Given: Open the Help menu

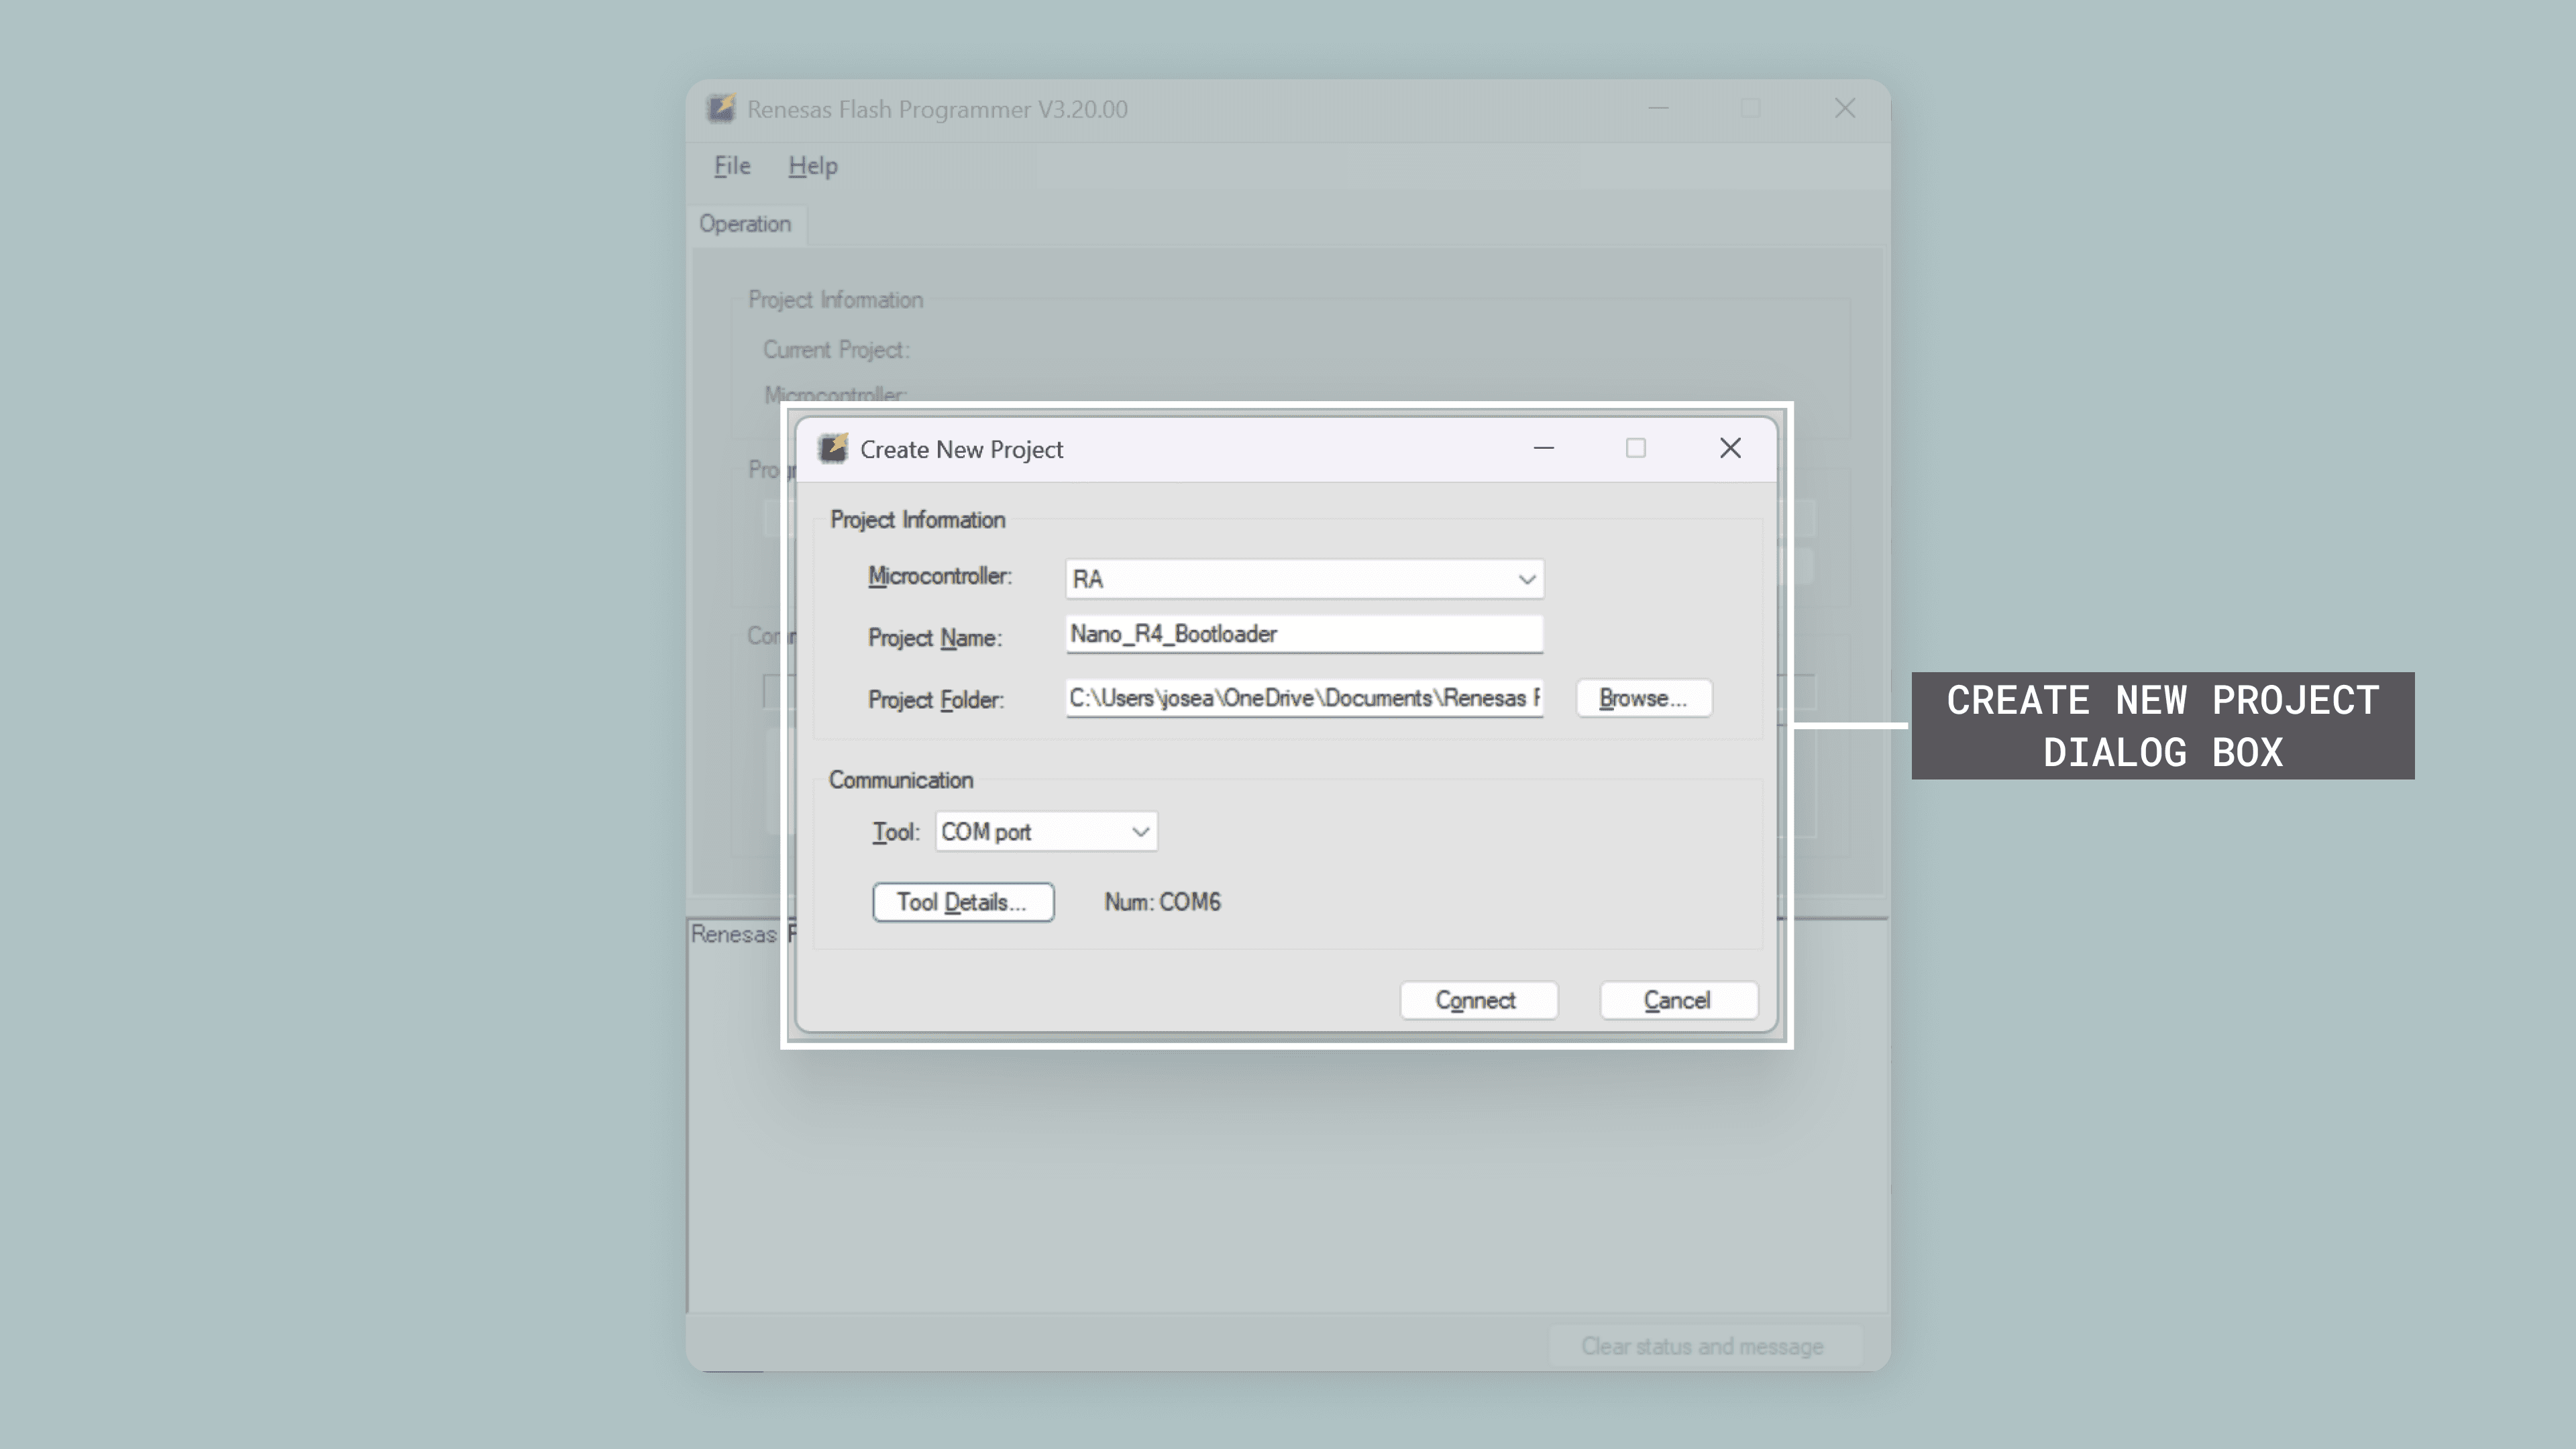Looking at the screenshot, I should (x=812, y=165).
